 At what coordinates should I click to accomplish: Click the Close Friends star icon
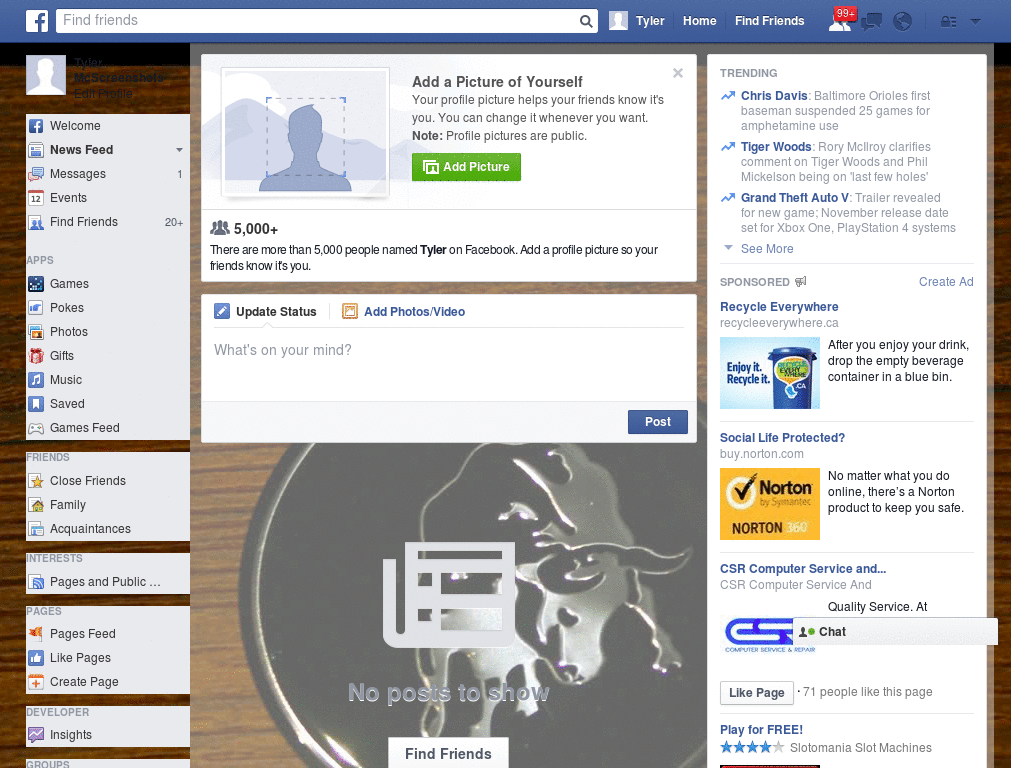pyautogui.click(x=36, y=481)
